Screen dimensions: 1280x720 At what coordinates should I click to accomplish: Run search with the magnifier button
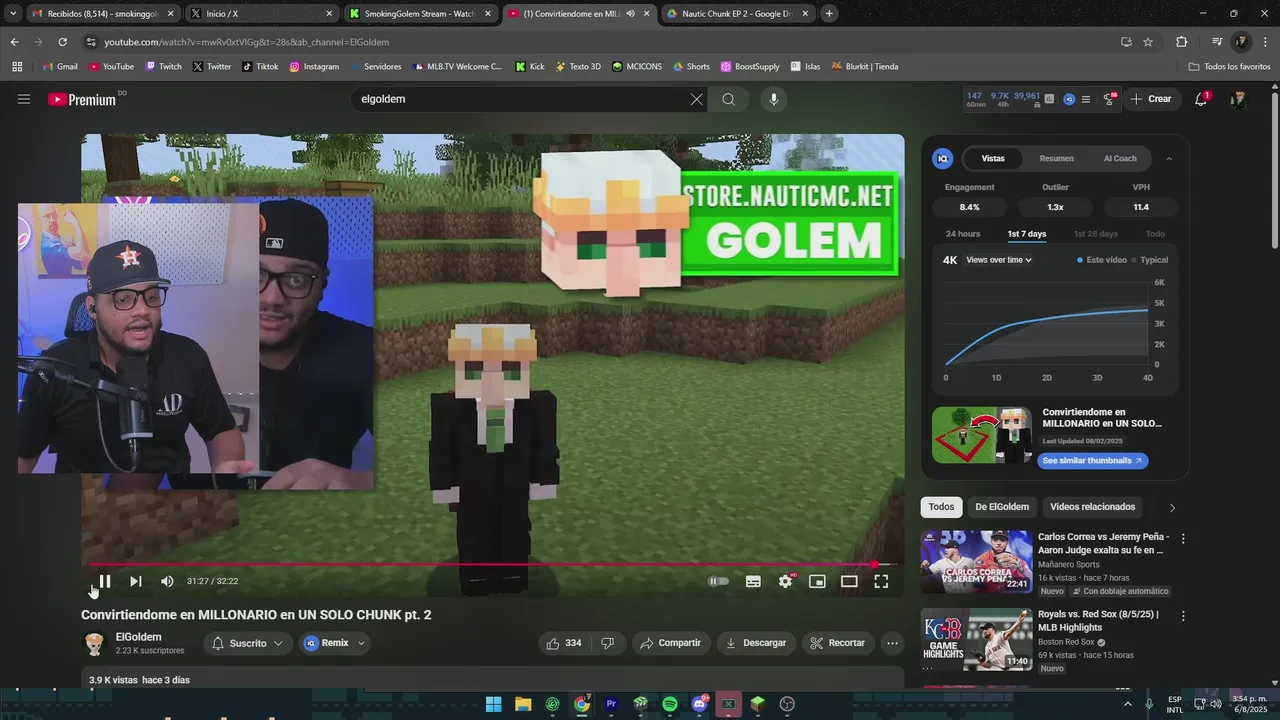[x=728, y=99]
